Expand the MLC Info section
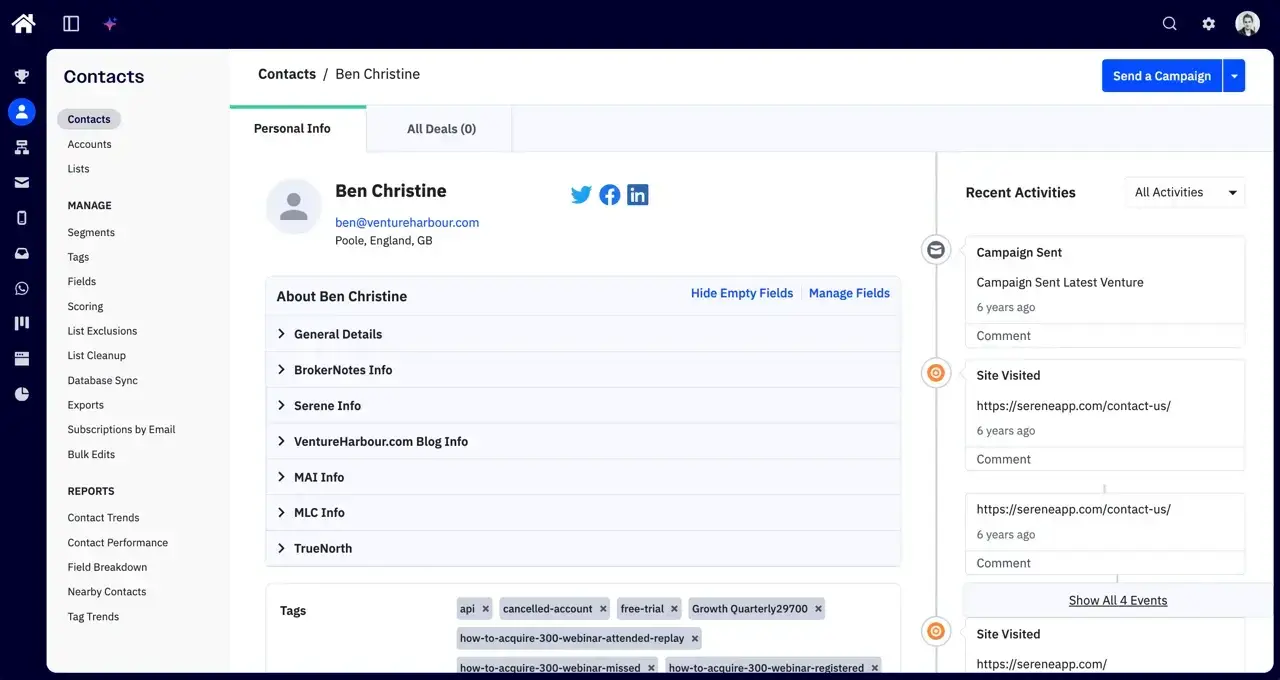The height and width of the screenshot is (680, 1280). (x=583, y=512)
